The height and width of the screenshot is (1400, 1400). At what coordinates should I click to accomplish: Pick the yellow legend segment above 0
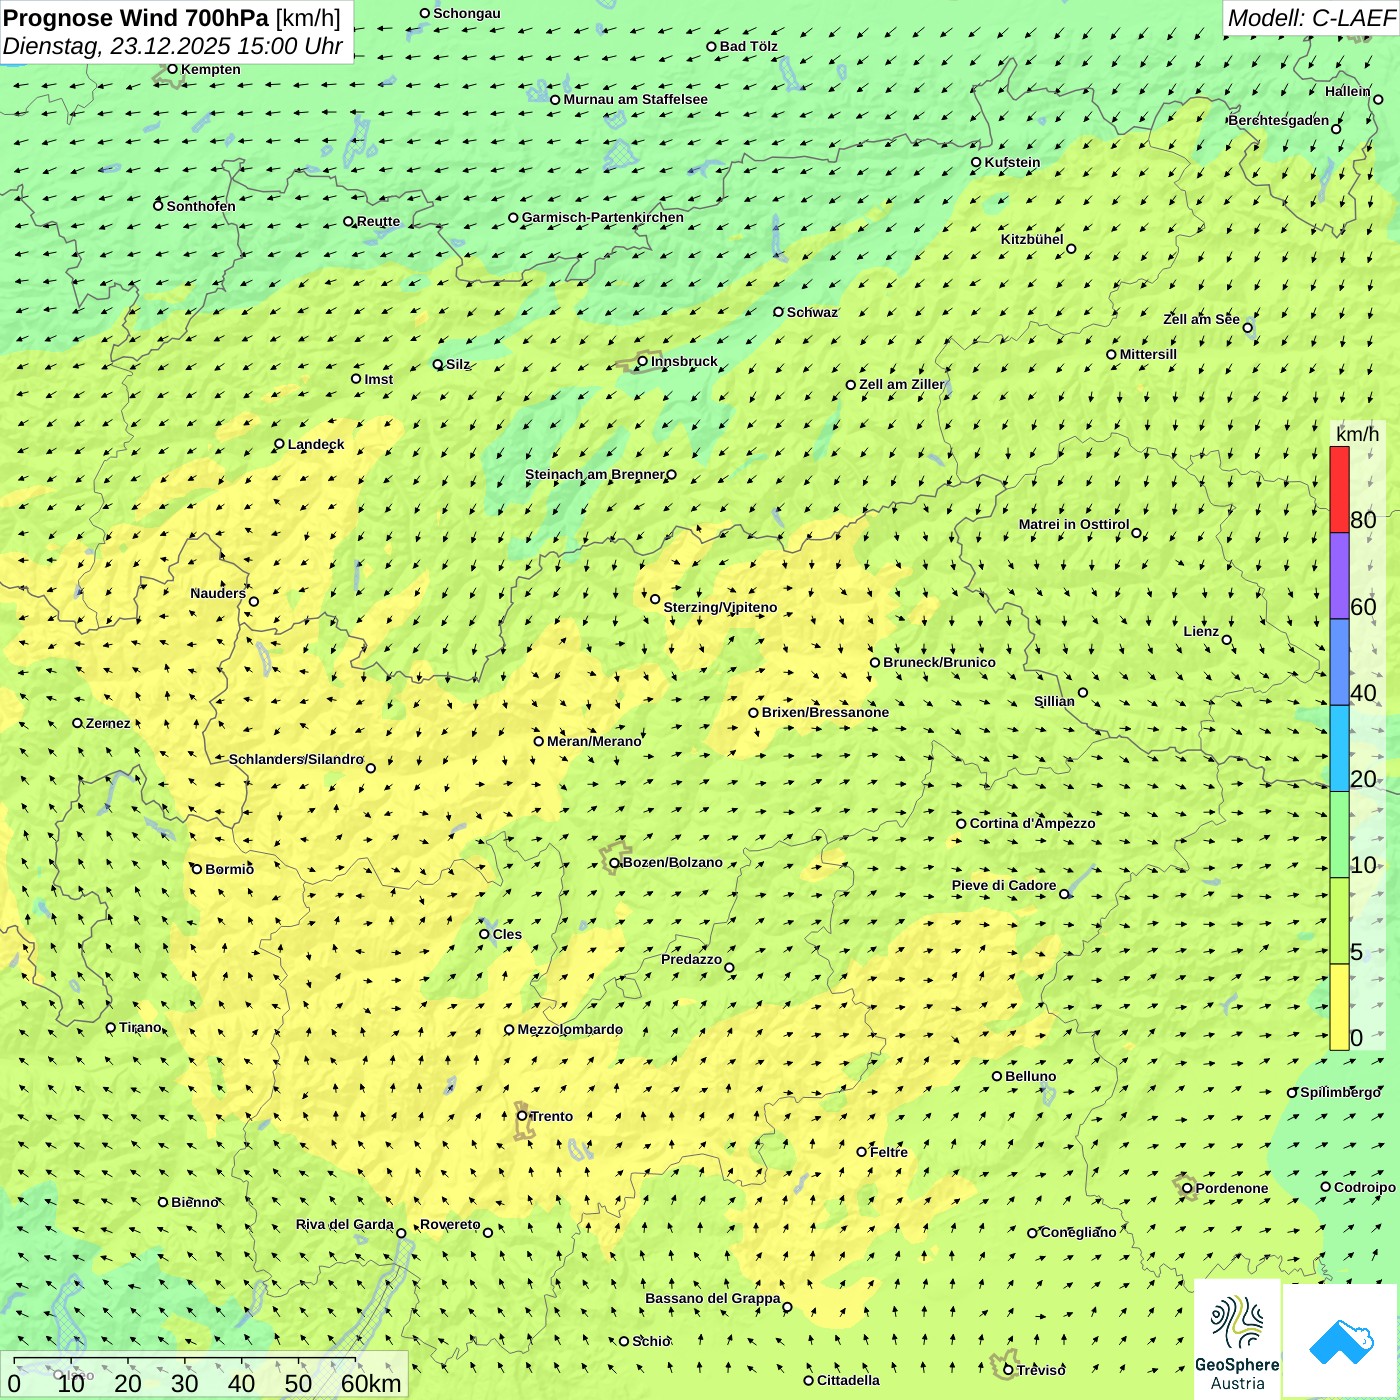coord(1339,1007)
